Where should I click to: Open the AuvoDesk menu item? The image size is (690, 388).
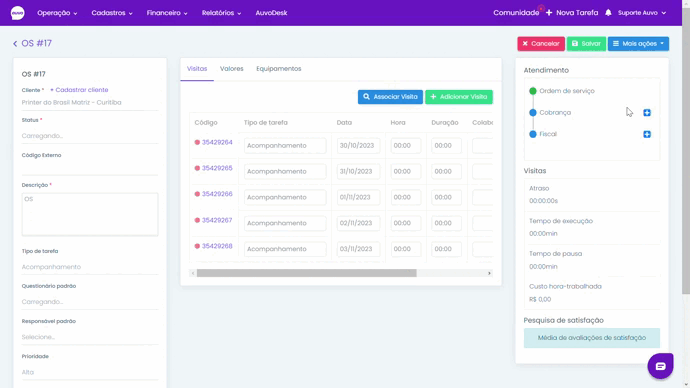[271, 13]
